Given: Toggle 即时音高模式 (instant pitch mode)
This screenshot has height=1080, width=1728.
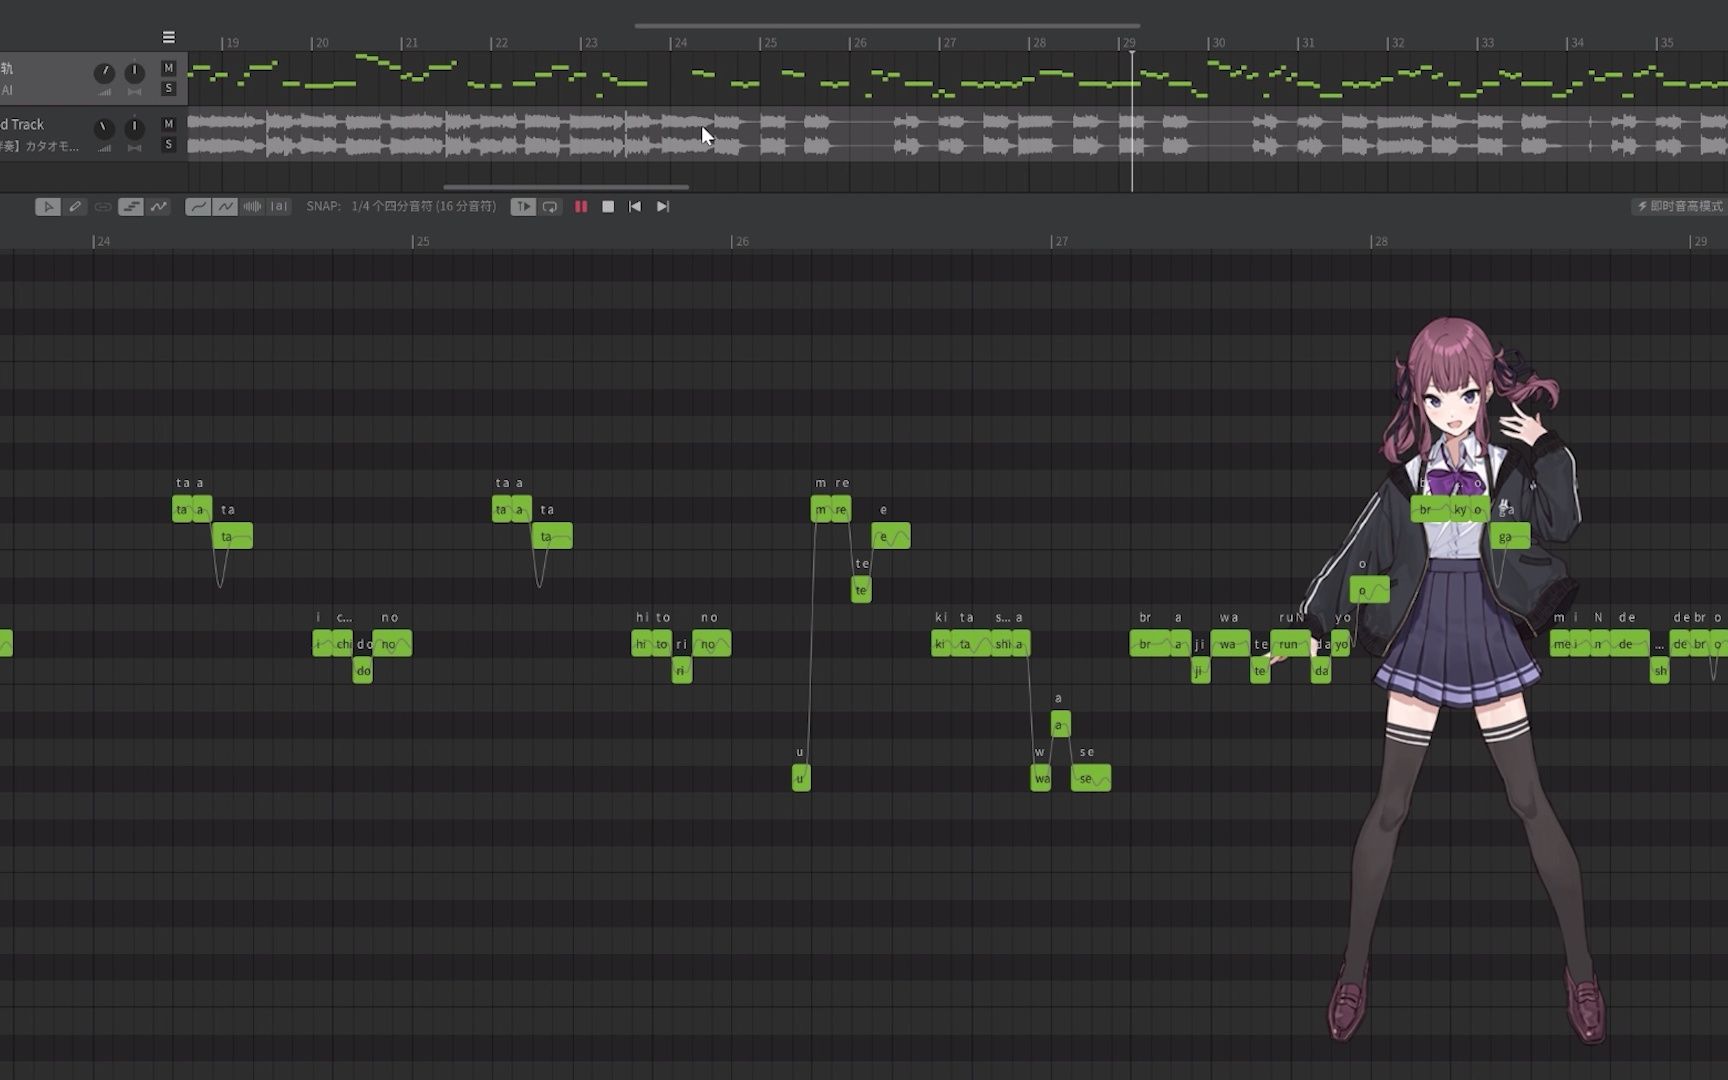Looking at the screenshot, I should click(x=1679, y=207).
